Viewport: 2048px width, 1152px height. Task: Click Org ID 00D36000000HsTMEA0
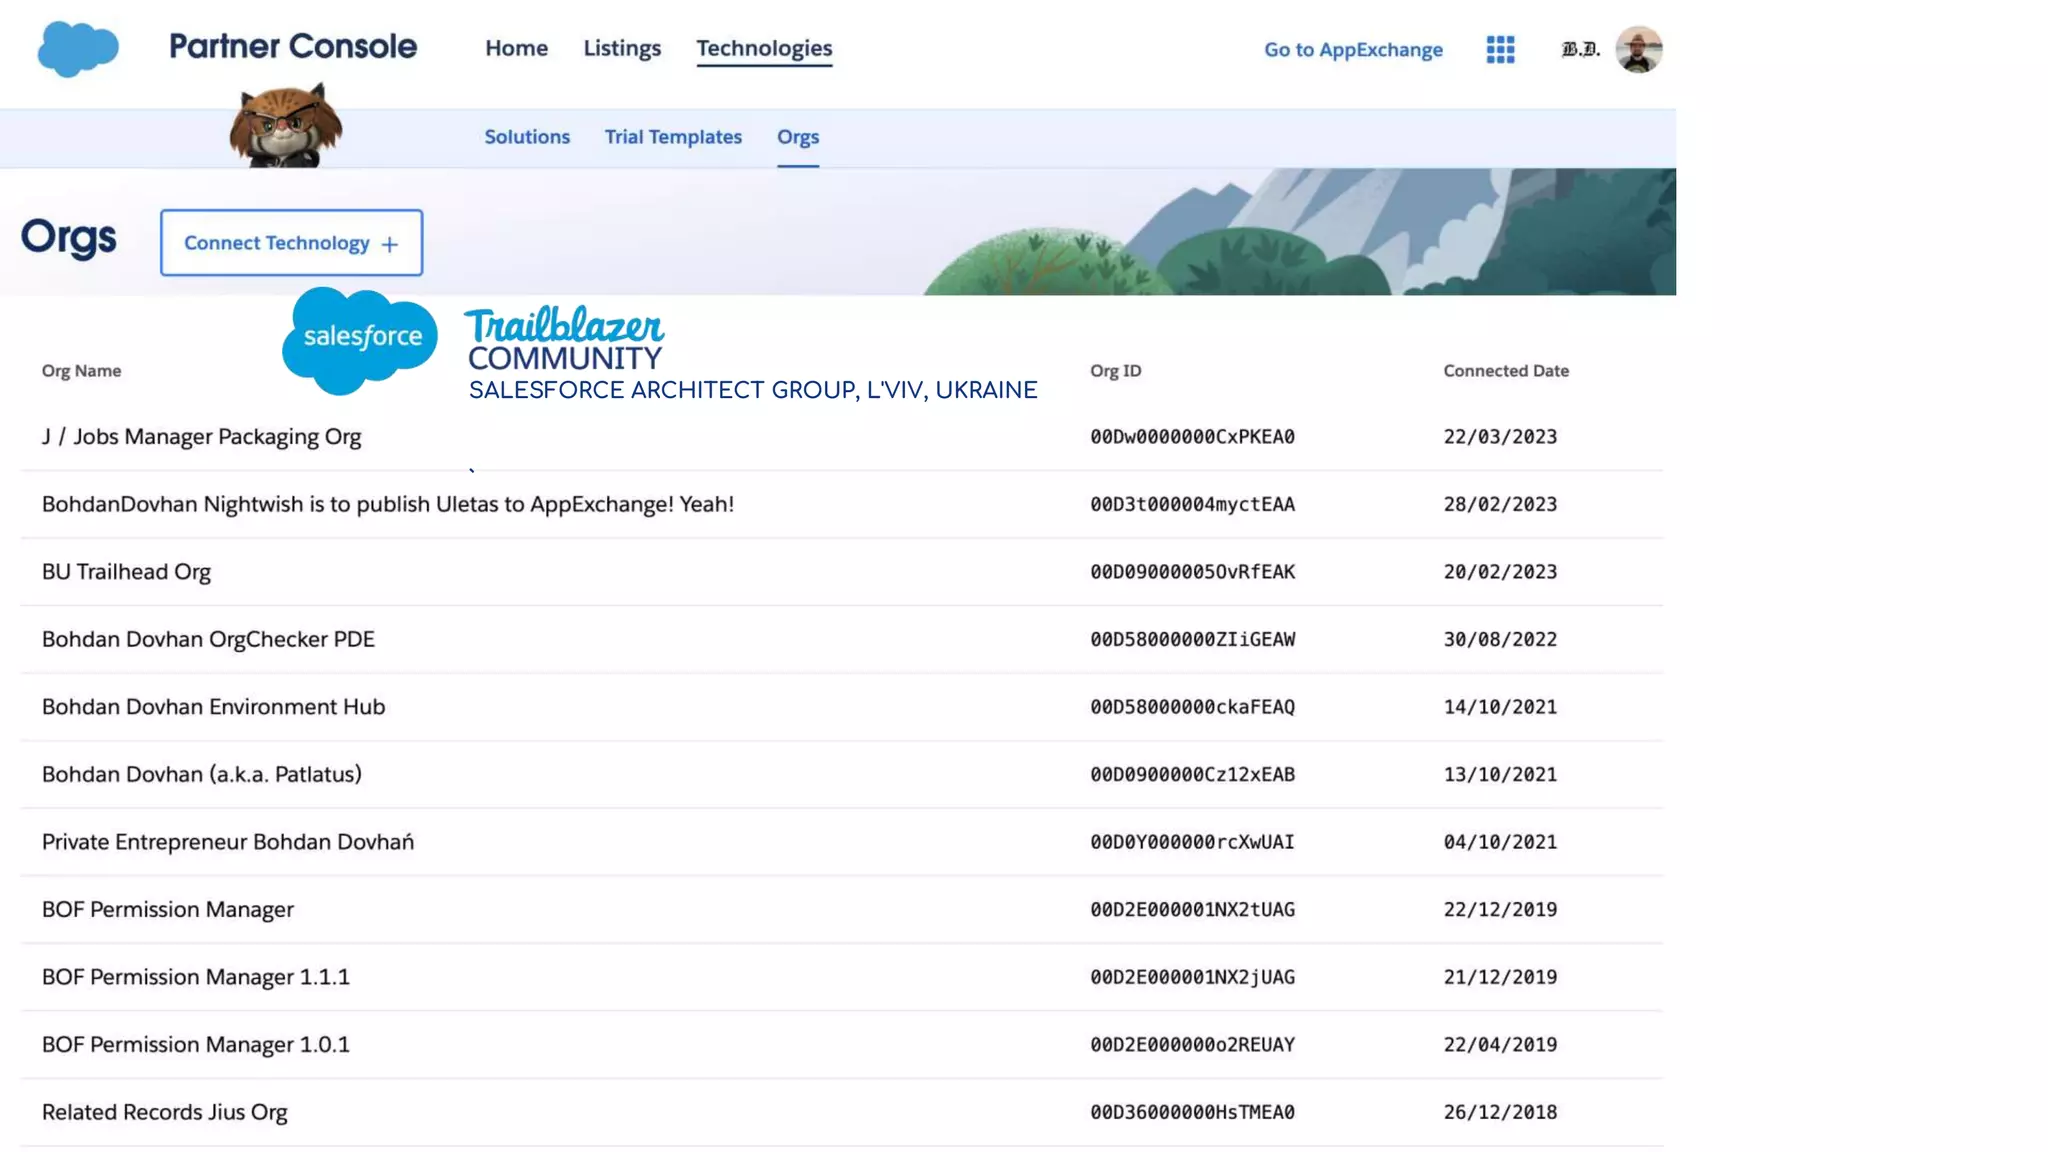point(1192,1112)
